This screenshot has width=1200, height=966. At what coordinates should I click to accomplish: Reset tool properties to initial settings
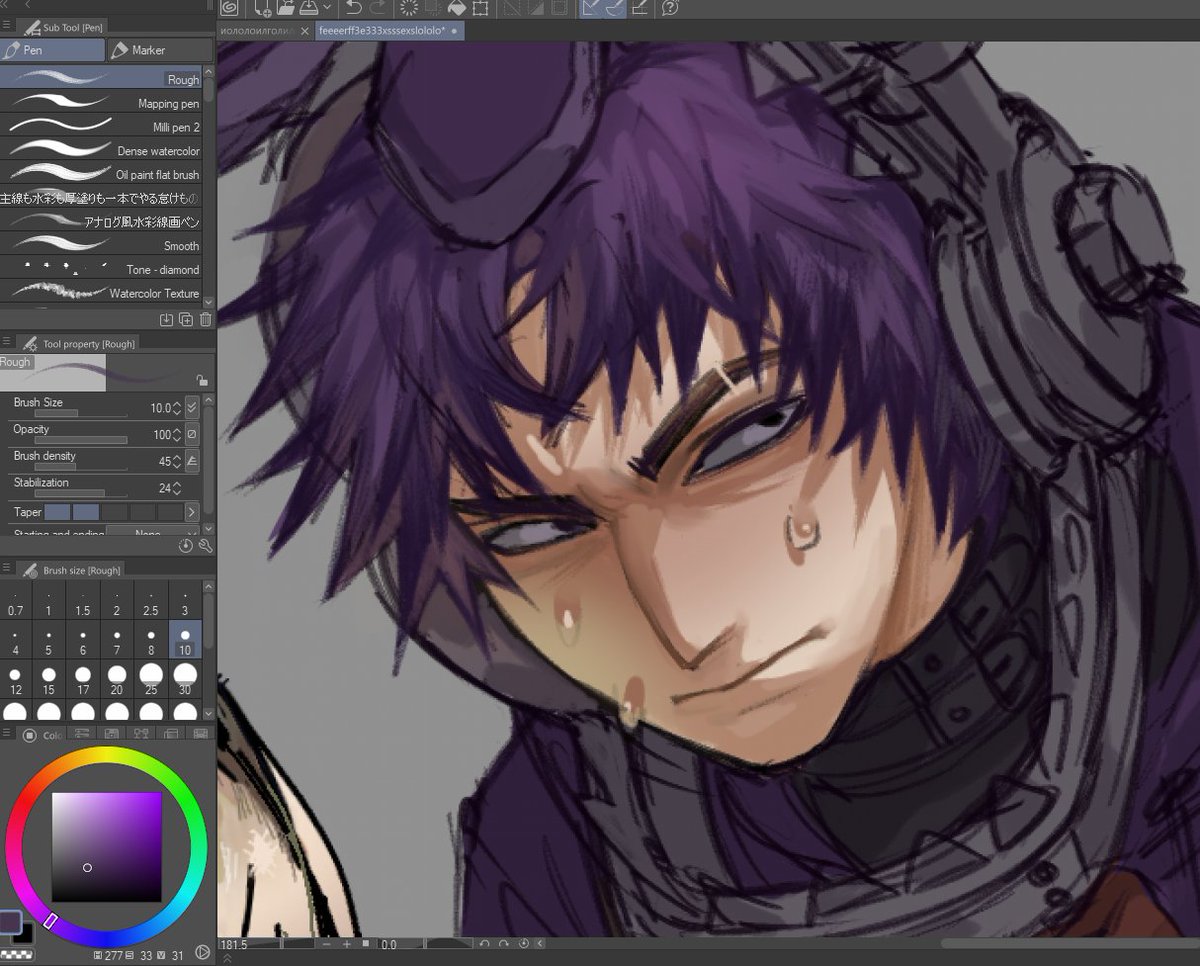(186, 546)
